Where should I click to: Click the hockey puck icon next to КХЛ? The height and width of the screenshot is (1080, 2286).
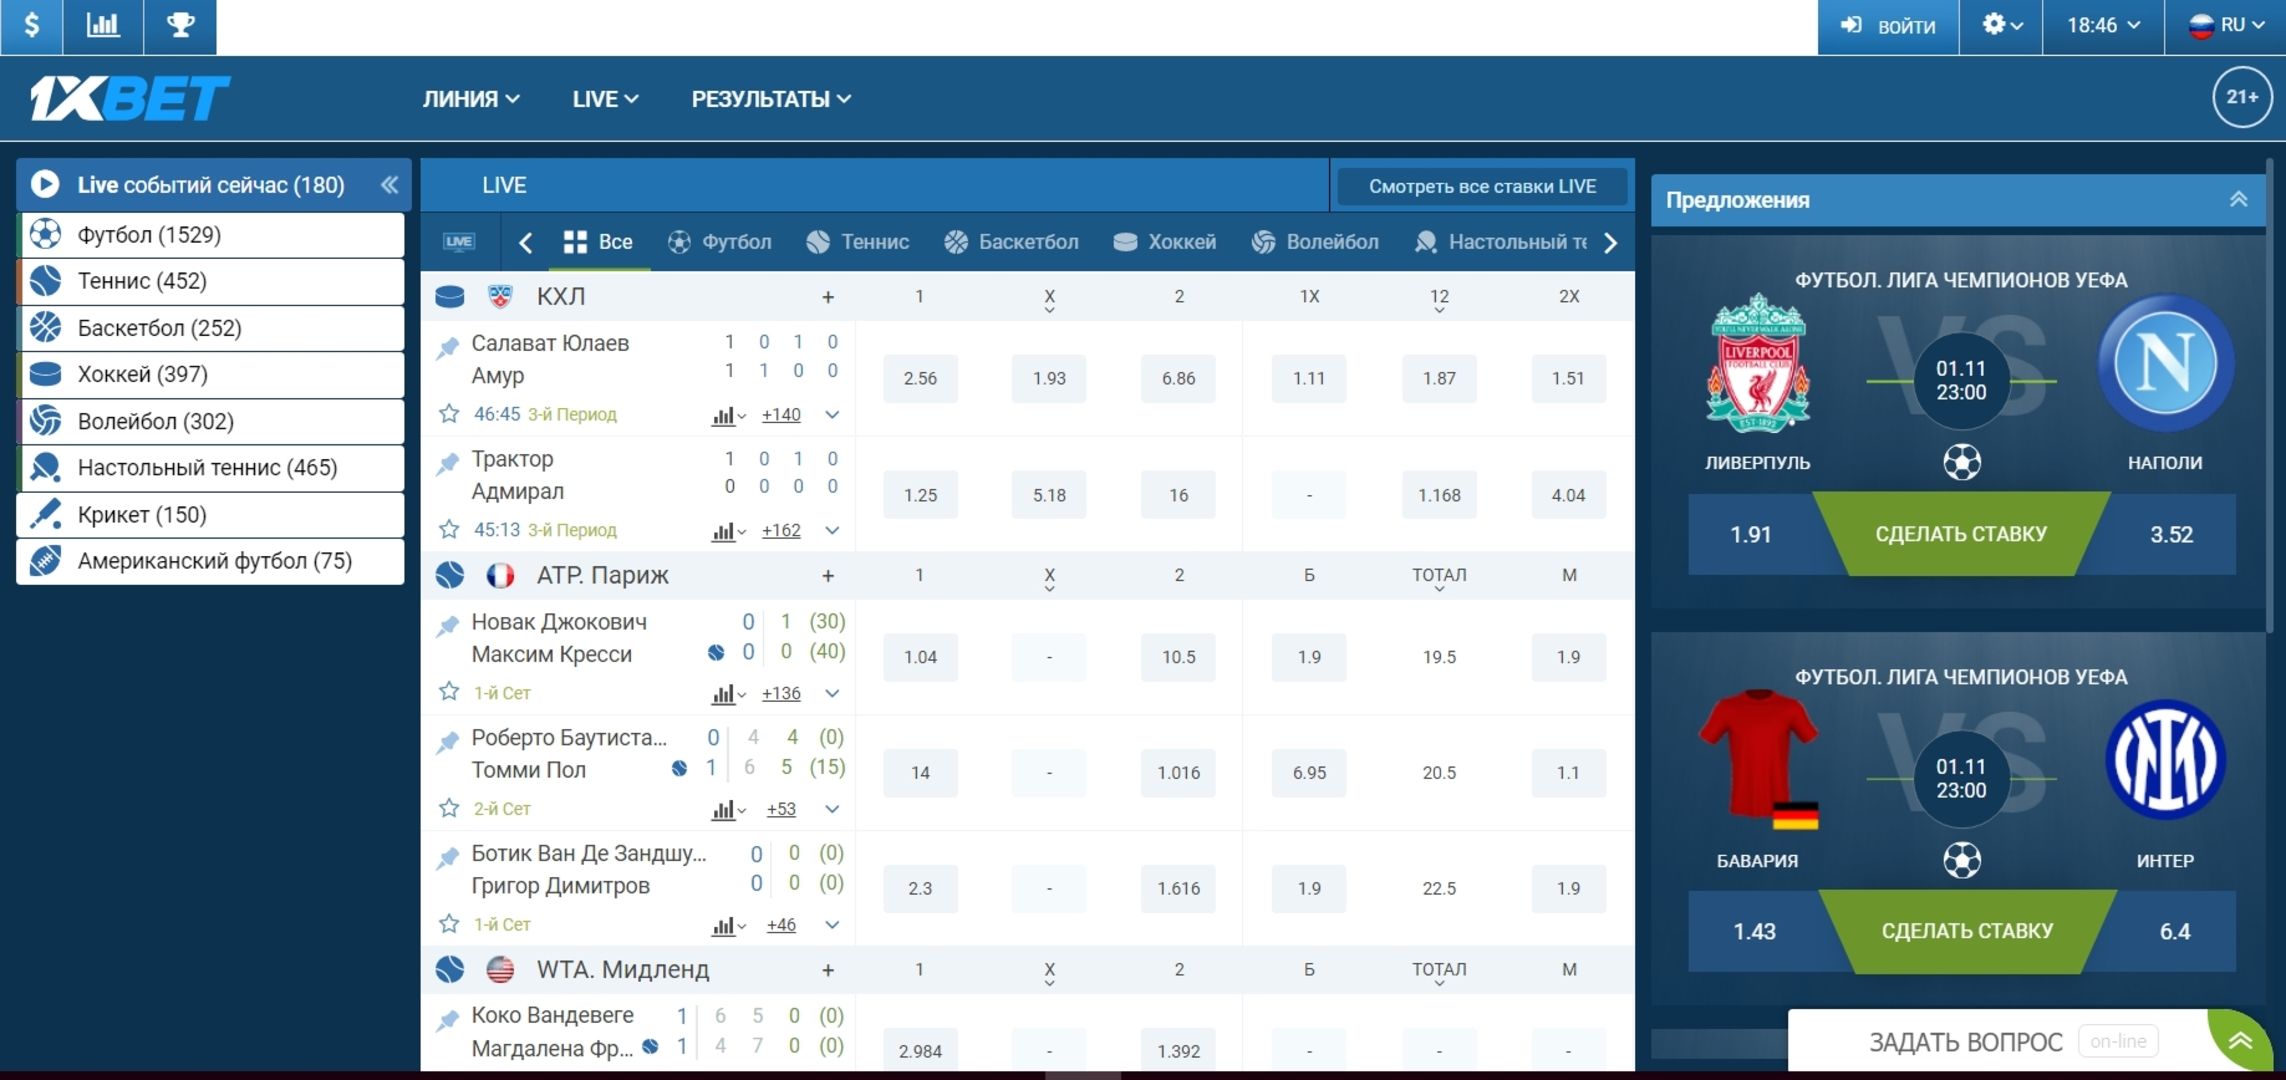pos(450,297)
